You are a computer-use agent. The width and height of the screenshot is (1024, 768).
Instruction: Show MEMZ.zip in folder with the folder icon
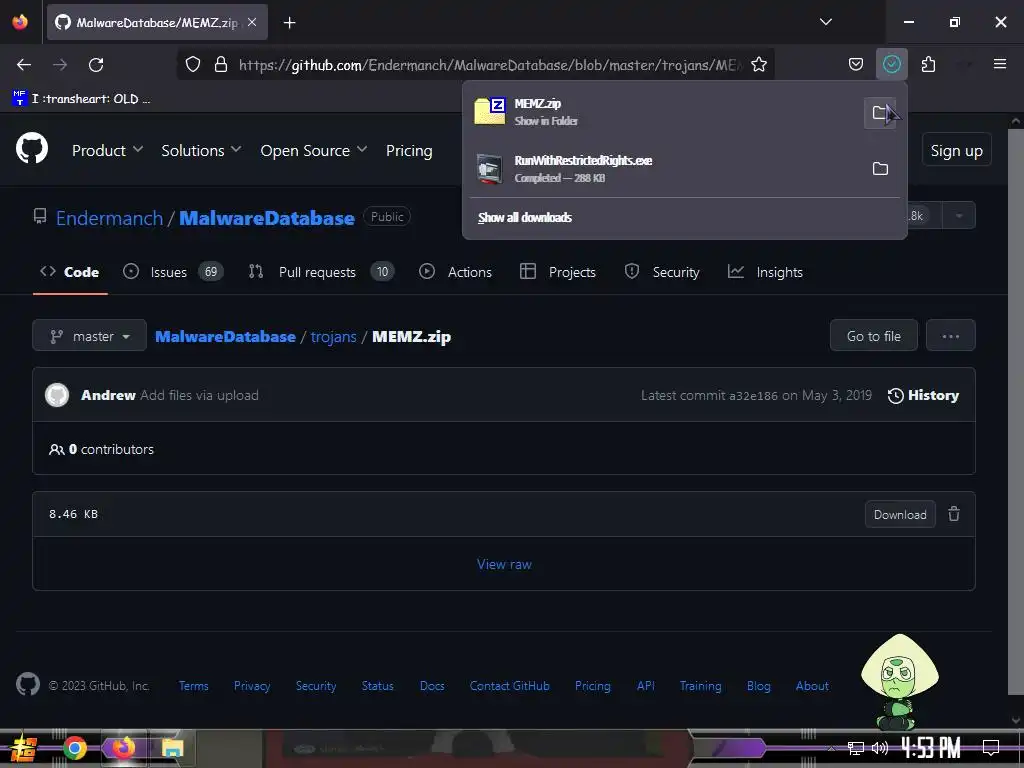880,113
